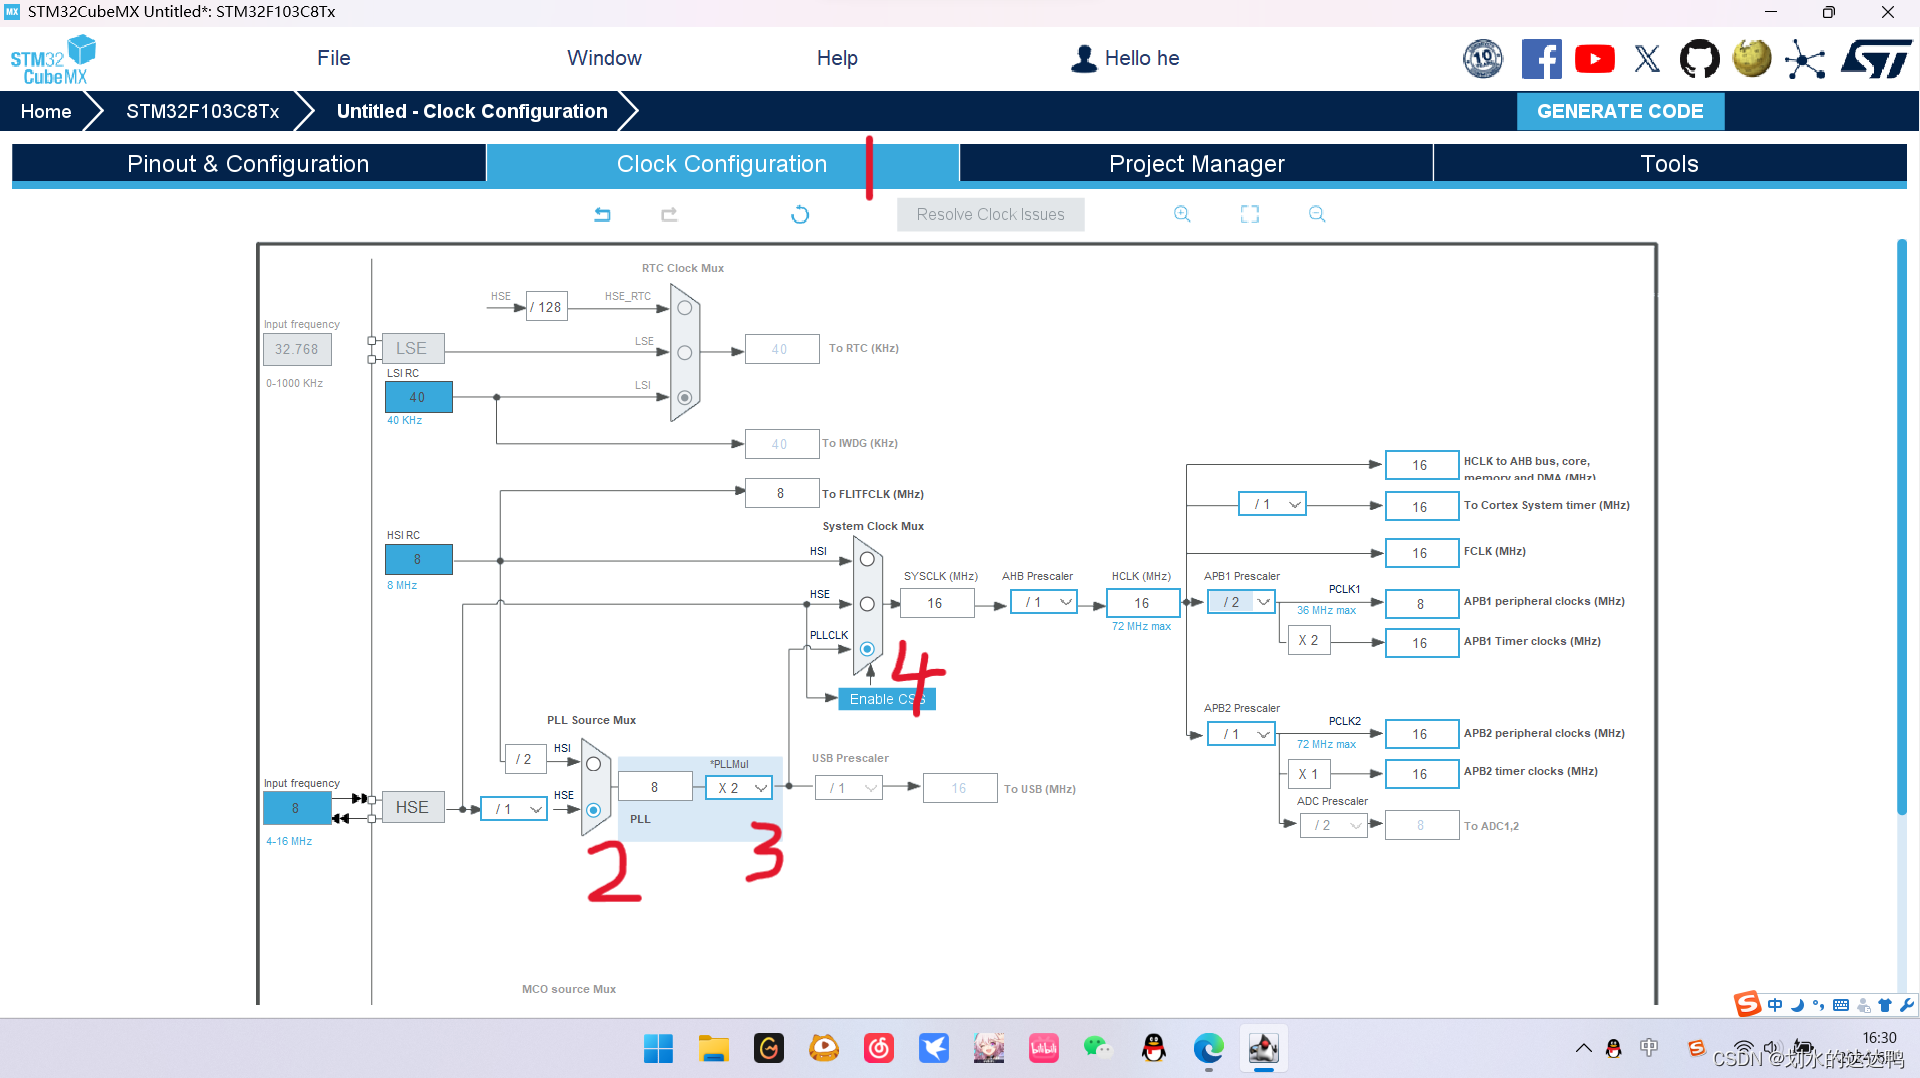Switch to Project Manager tab

click(x=1196, y=164)
